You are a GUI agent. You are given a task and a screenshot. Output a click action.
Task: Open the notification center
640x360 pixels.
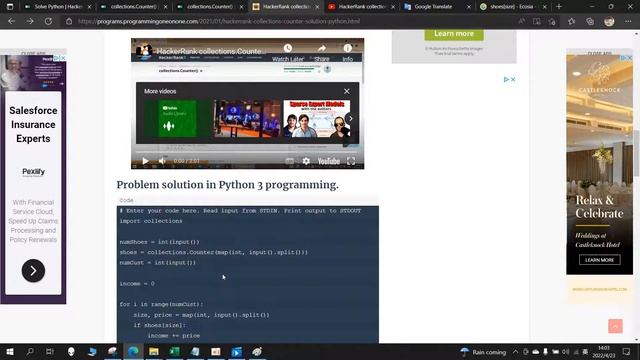pos(627,351)
